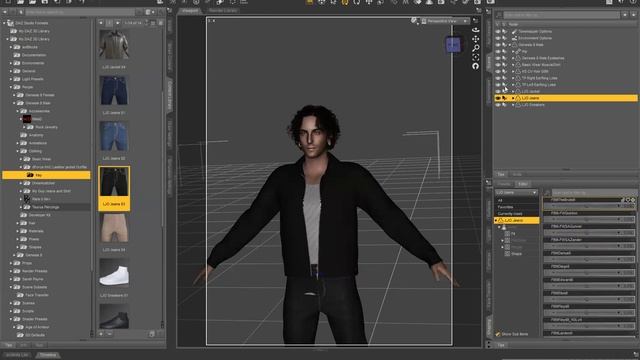
Task: Click the figure icon of LJO Jeans scene row
Action: [518, 98]
